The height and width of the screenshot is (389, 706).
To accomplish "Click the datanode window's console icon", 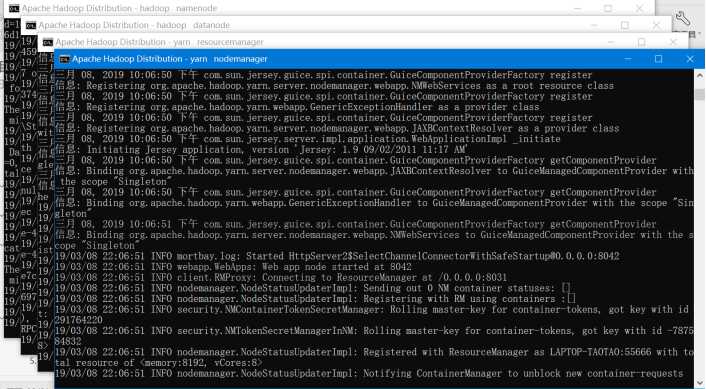I will pyautogui.click(x=31, y=26).
